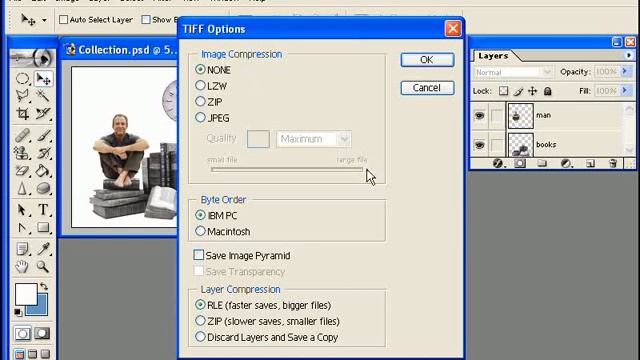
Task: Reset to default black and white colors
Action: pyautogui.click(x=18, y=313)
